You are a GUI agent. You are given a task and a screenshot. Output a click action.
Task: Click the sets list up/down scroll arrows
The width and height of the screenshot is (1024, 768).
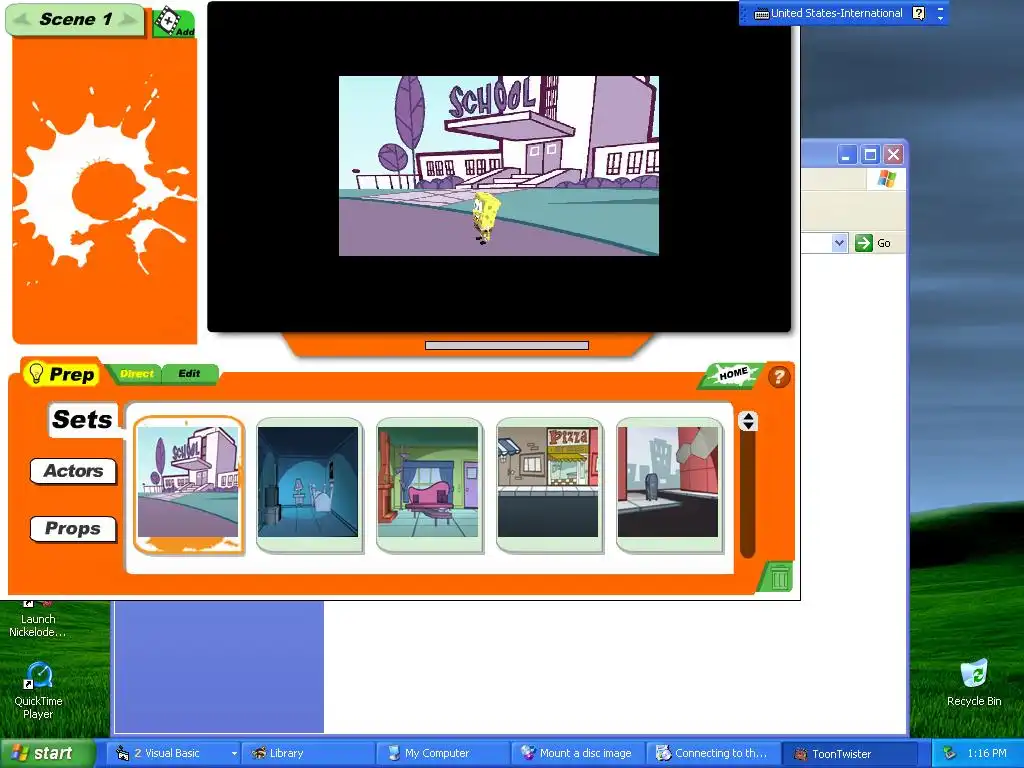(748, 421)
